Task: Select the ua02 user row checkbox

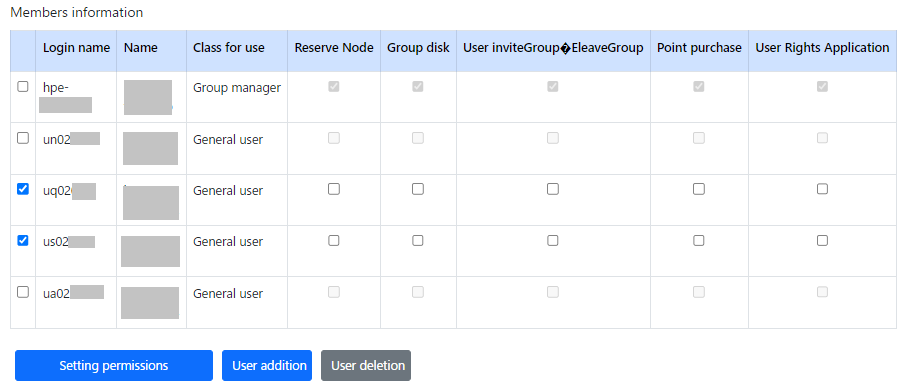Action: tap(23, 292)
